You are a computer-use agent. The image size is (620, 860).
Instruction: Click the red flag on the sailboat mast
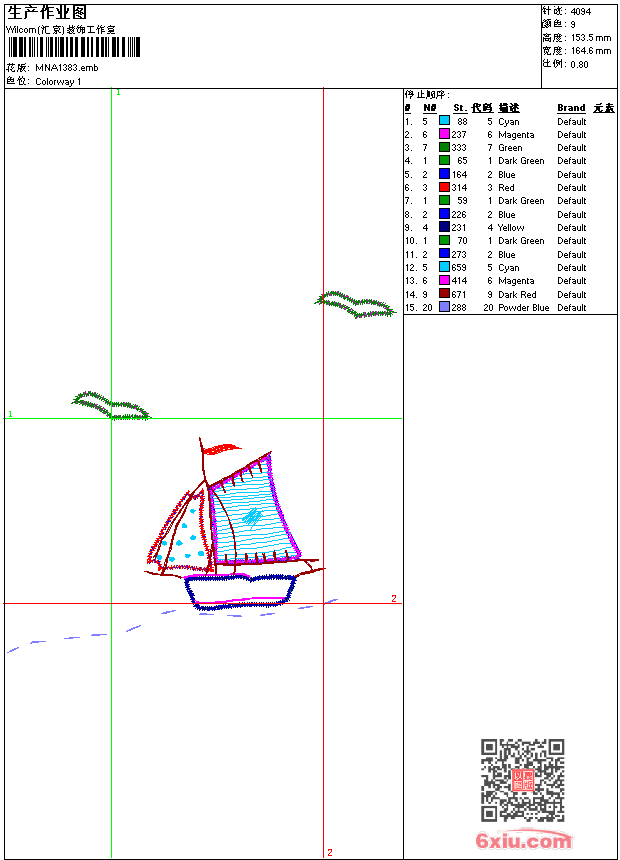pos(221,449)
